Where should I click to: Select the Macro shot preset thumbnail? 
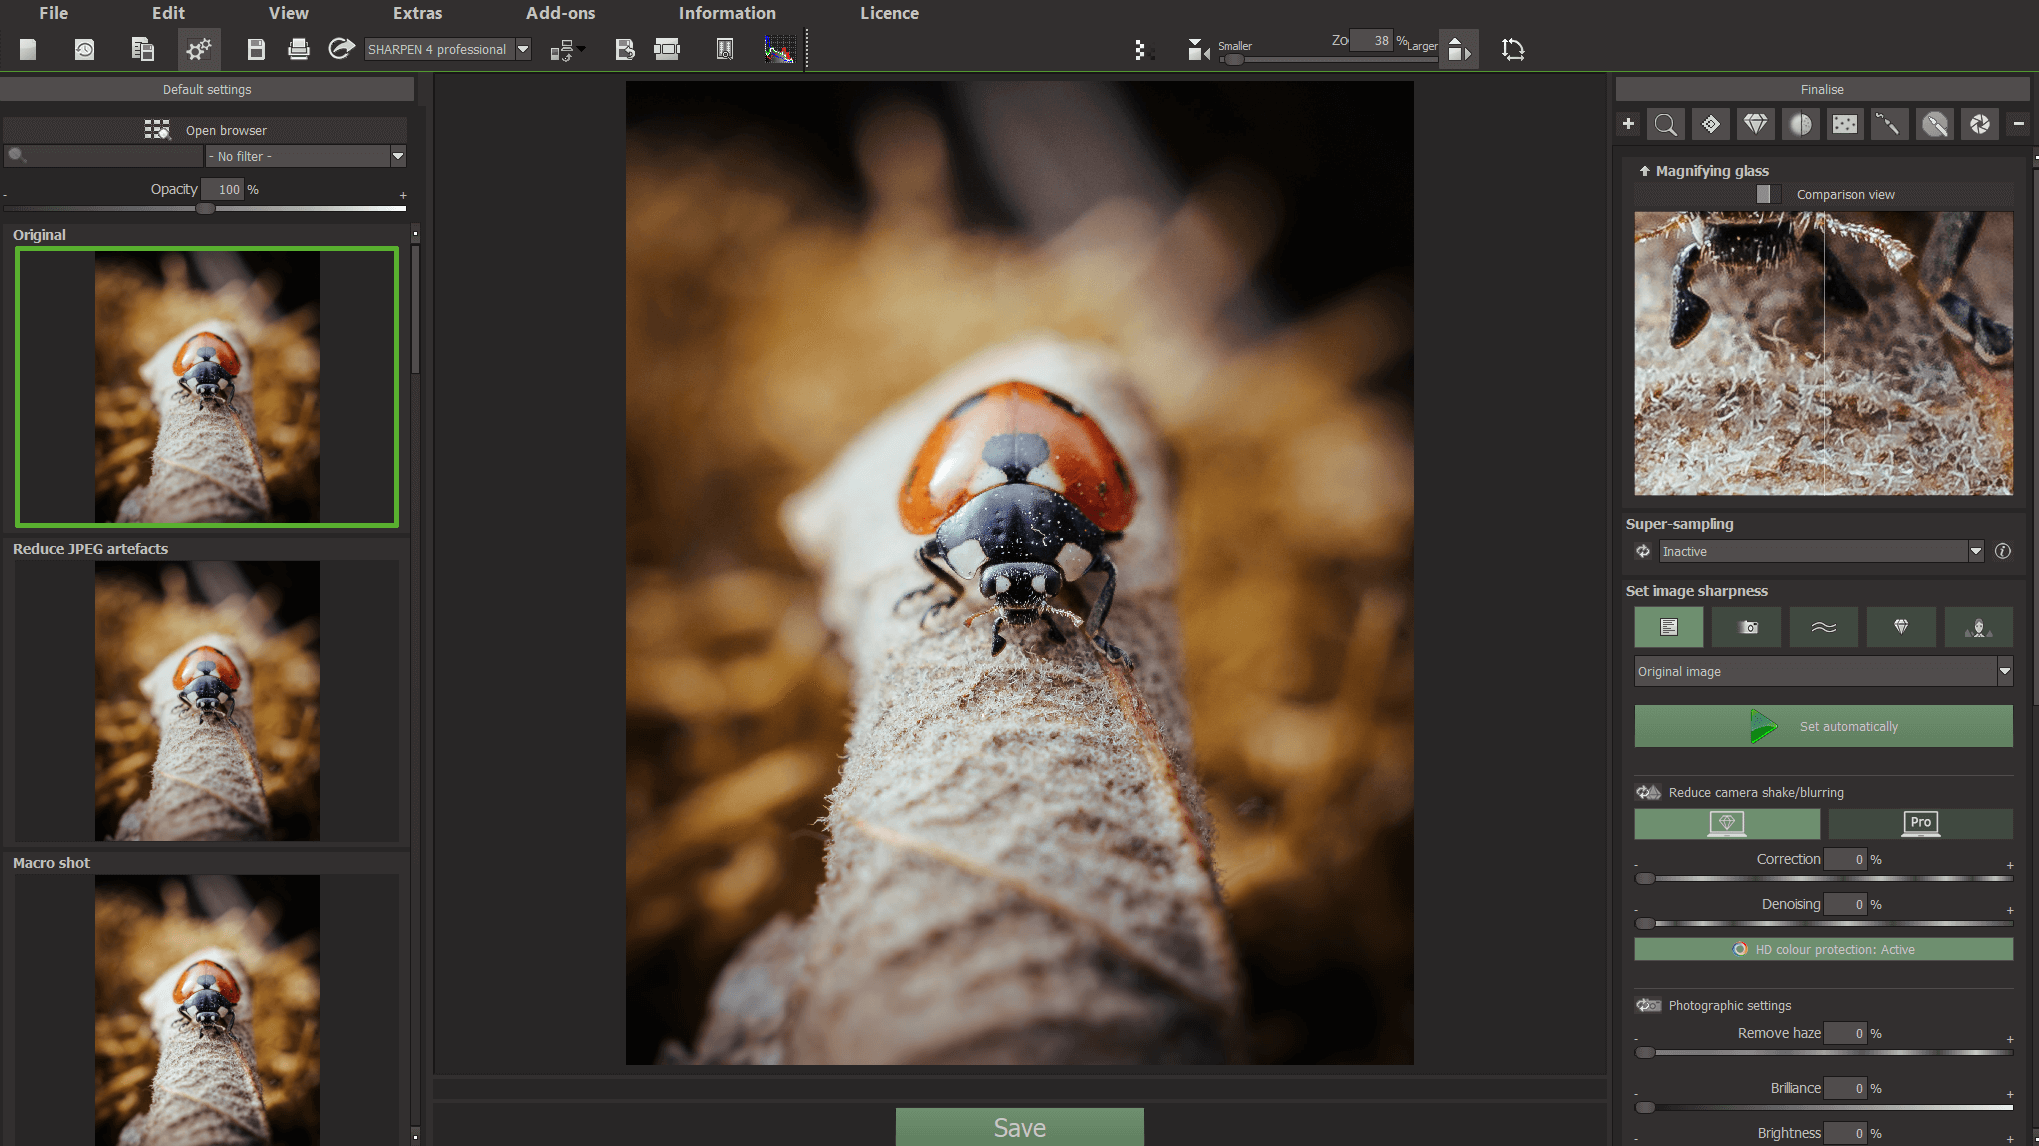coord(207,1010)
